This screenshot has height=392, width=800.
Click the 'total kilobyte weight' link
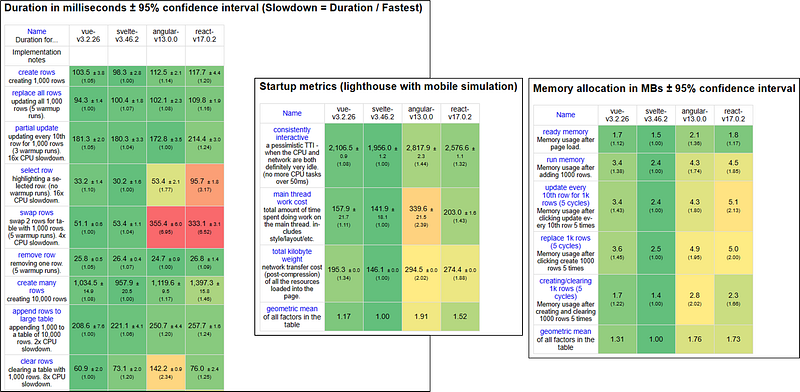pos(292,256)
